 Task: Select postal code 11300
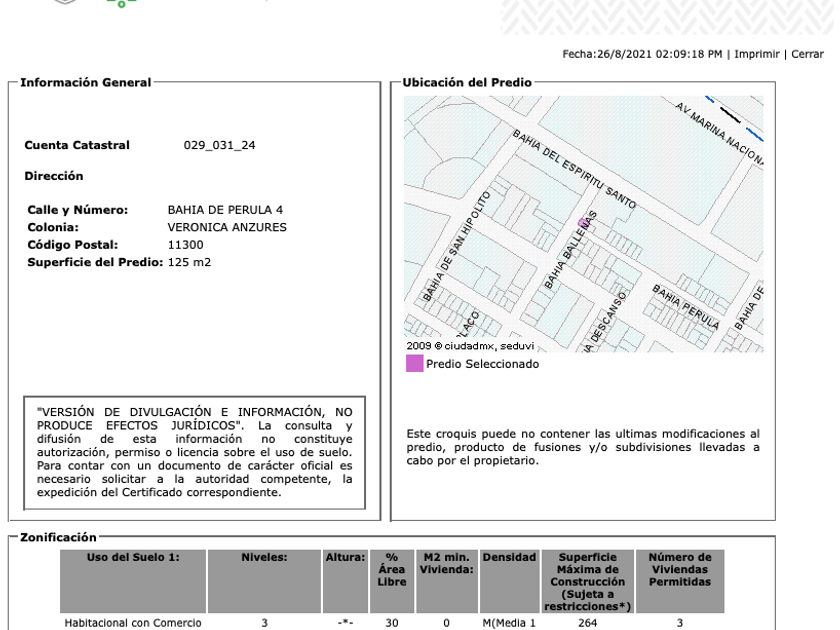pos(185,245)
